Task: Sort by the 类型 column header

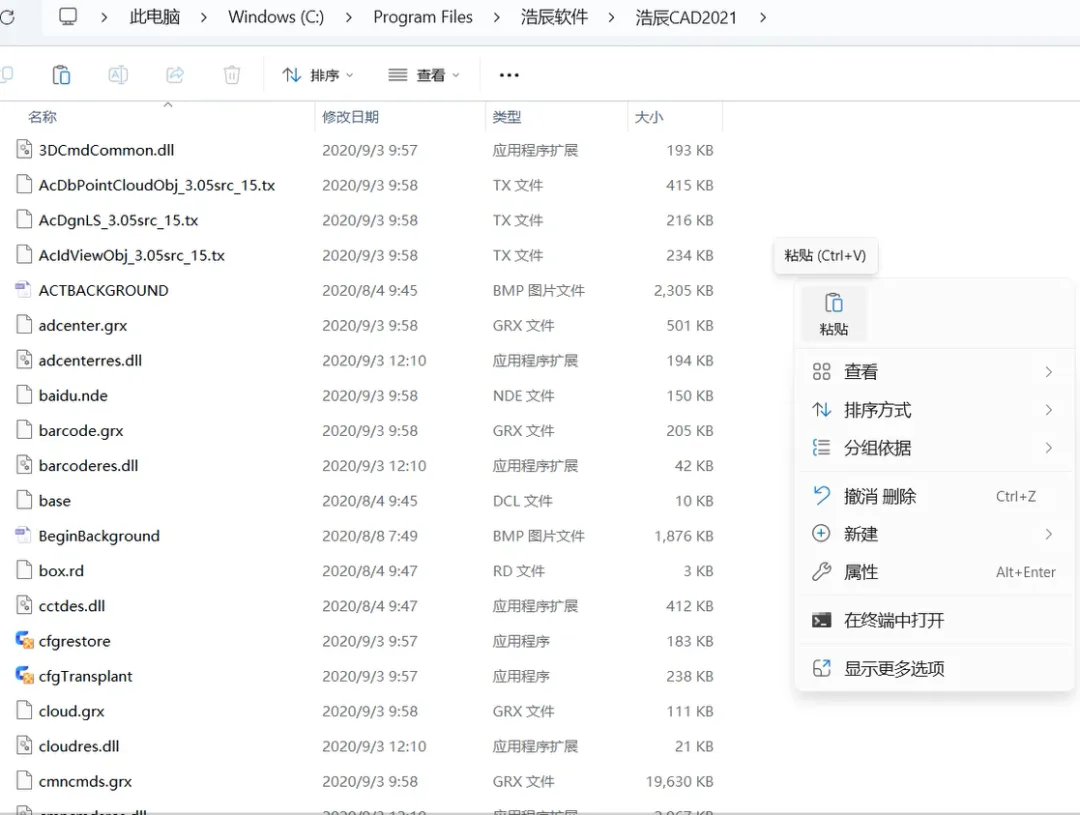Action: [507, 117]
